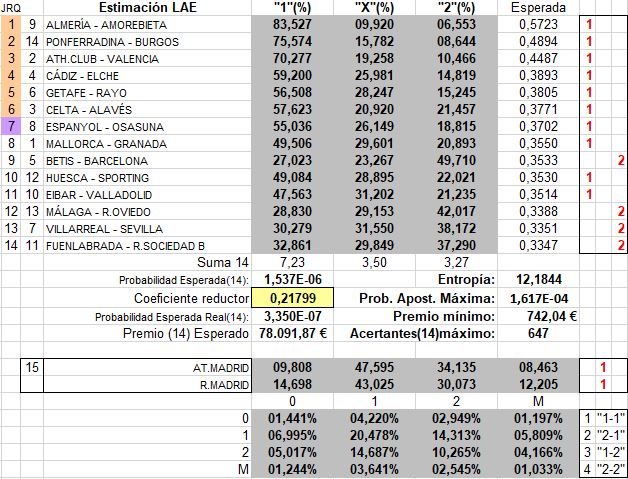Click the GETAFE - RAYO cell

coord(147,93)
